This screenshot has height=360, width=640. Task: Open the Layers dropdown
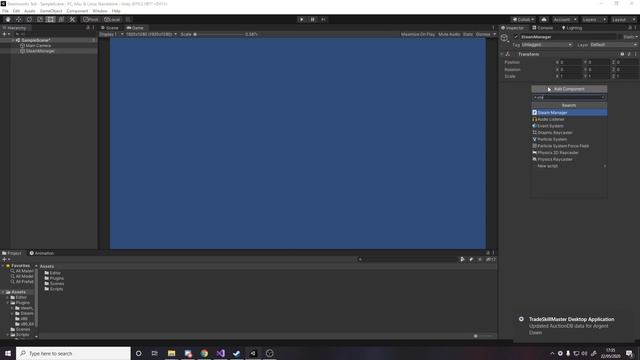click(x=594, y=20)
